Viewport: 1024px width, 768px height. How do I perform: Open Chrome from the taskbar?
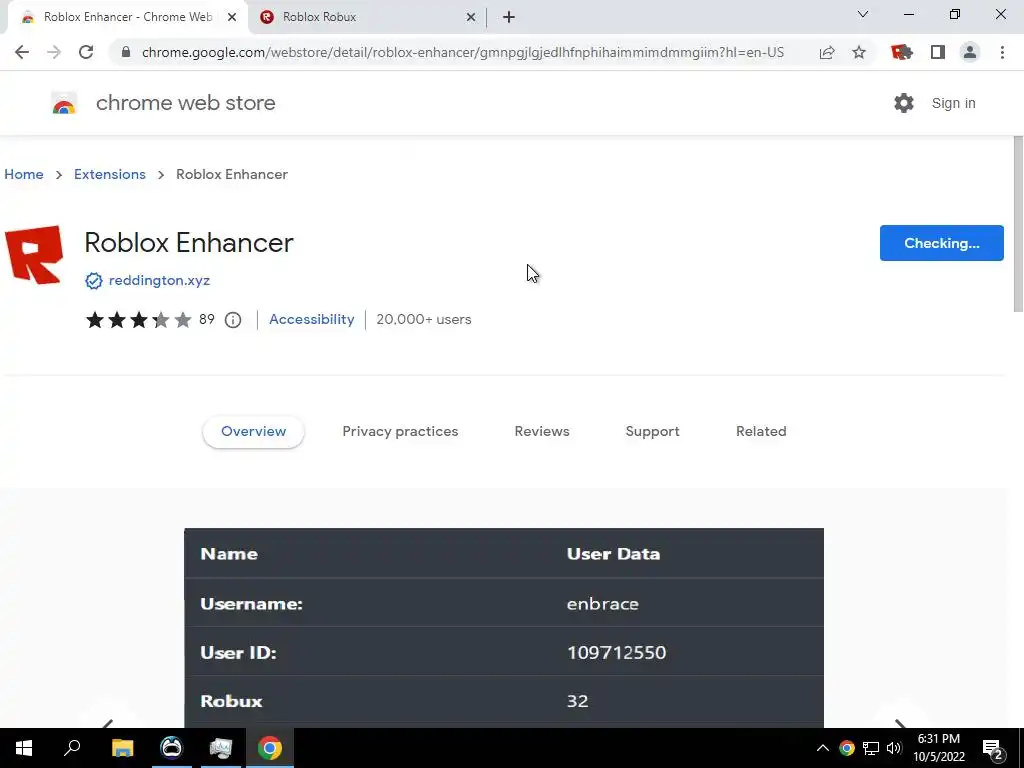270,748
